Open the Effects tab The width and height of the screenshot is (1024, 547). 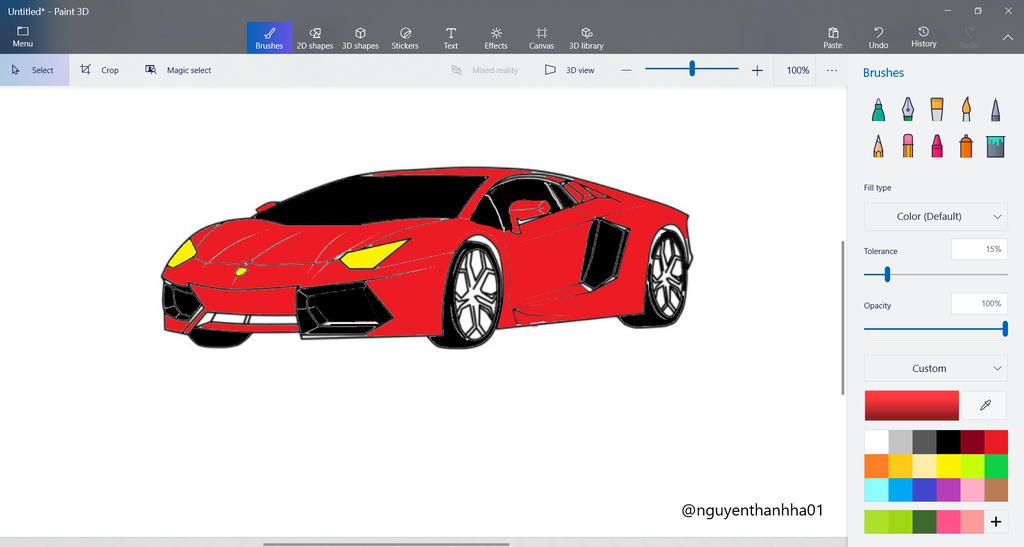(x=496, y=38)
